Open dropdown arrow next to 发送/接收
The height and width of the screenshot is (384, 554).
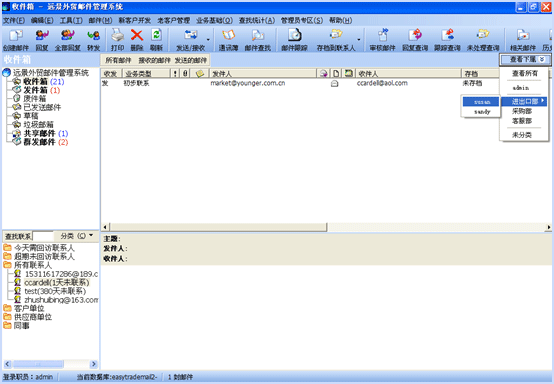pyautogui.click(x=208, y=40)
